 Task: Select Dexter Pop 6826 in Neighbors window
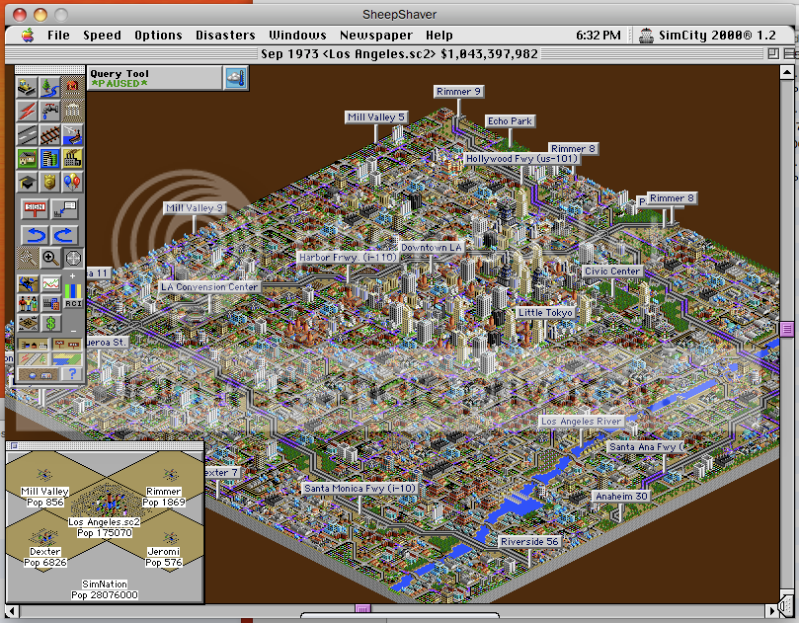[x=45, y=557]
